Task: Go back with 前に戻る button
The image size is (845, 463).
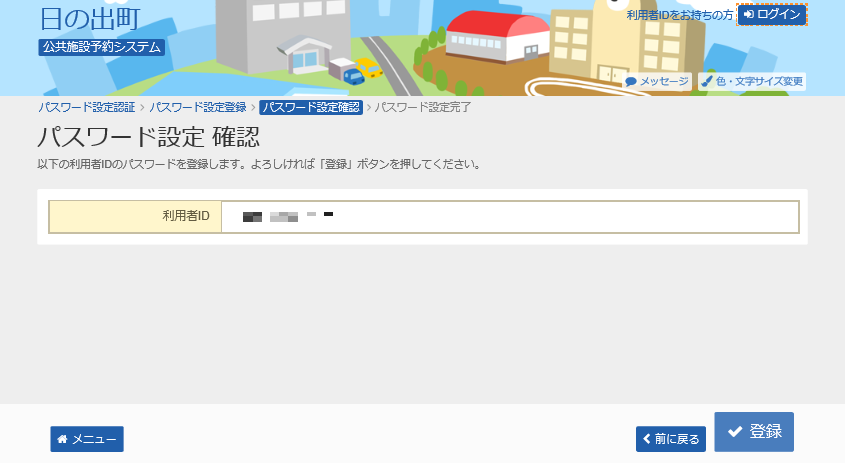Action: coord(671,439)
